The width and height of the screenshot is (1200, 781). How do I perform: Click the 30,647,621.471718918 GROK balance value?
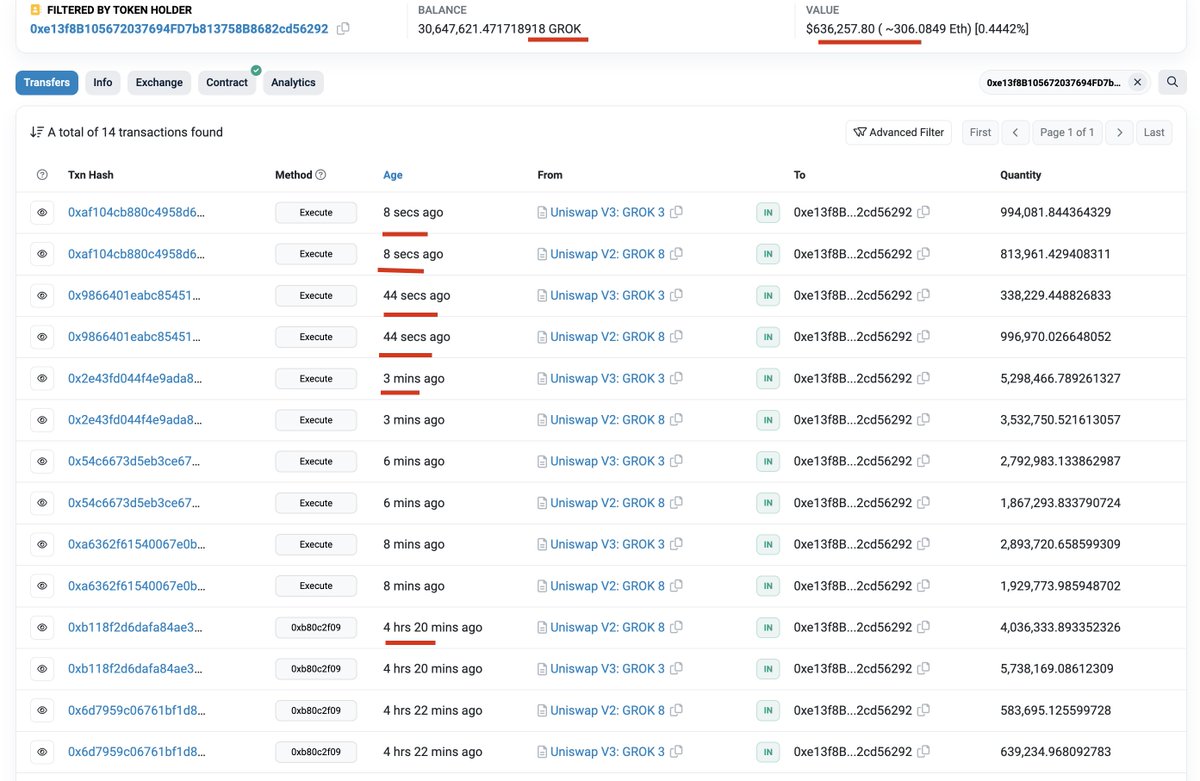[499, 29]
